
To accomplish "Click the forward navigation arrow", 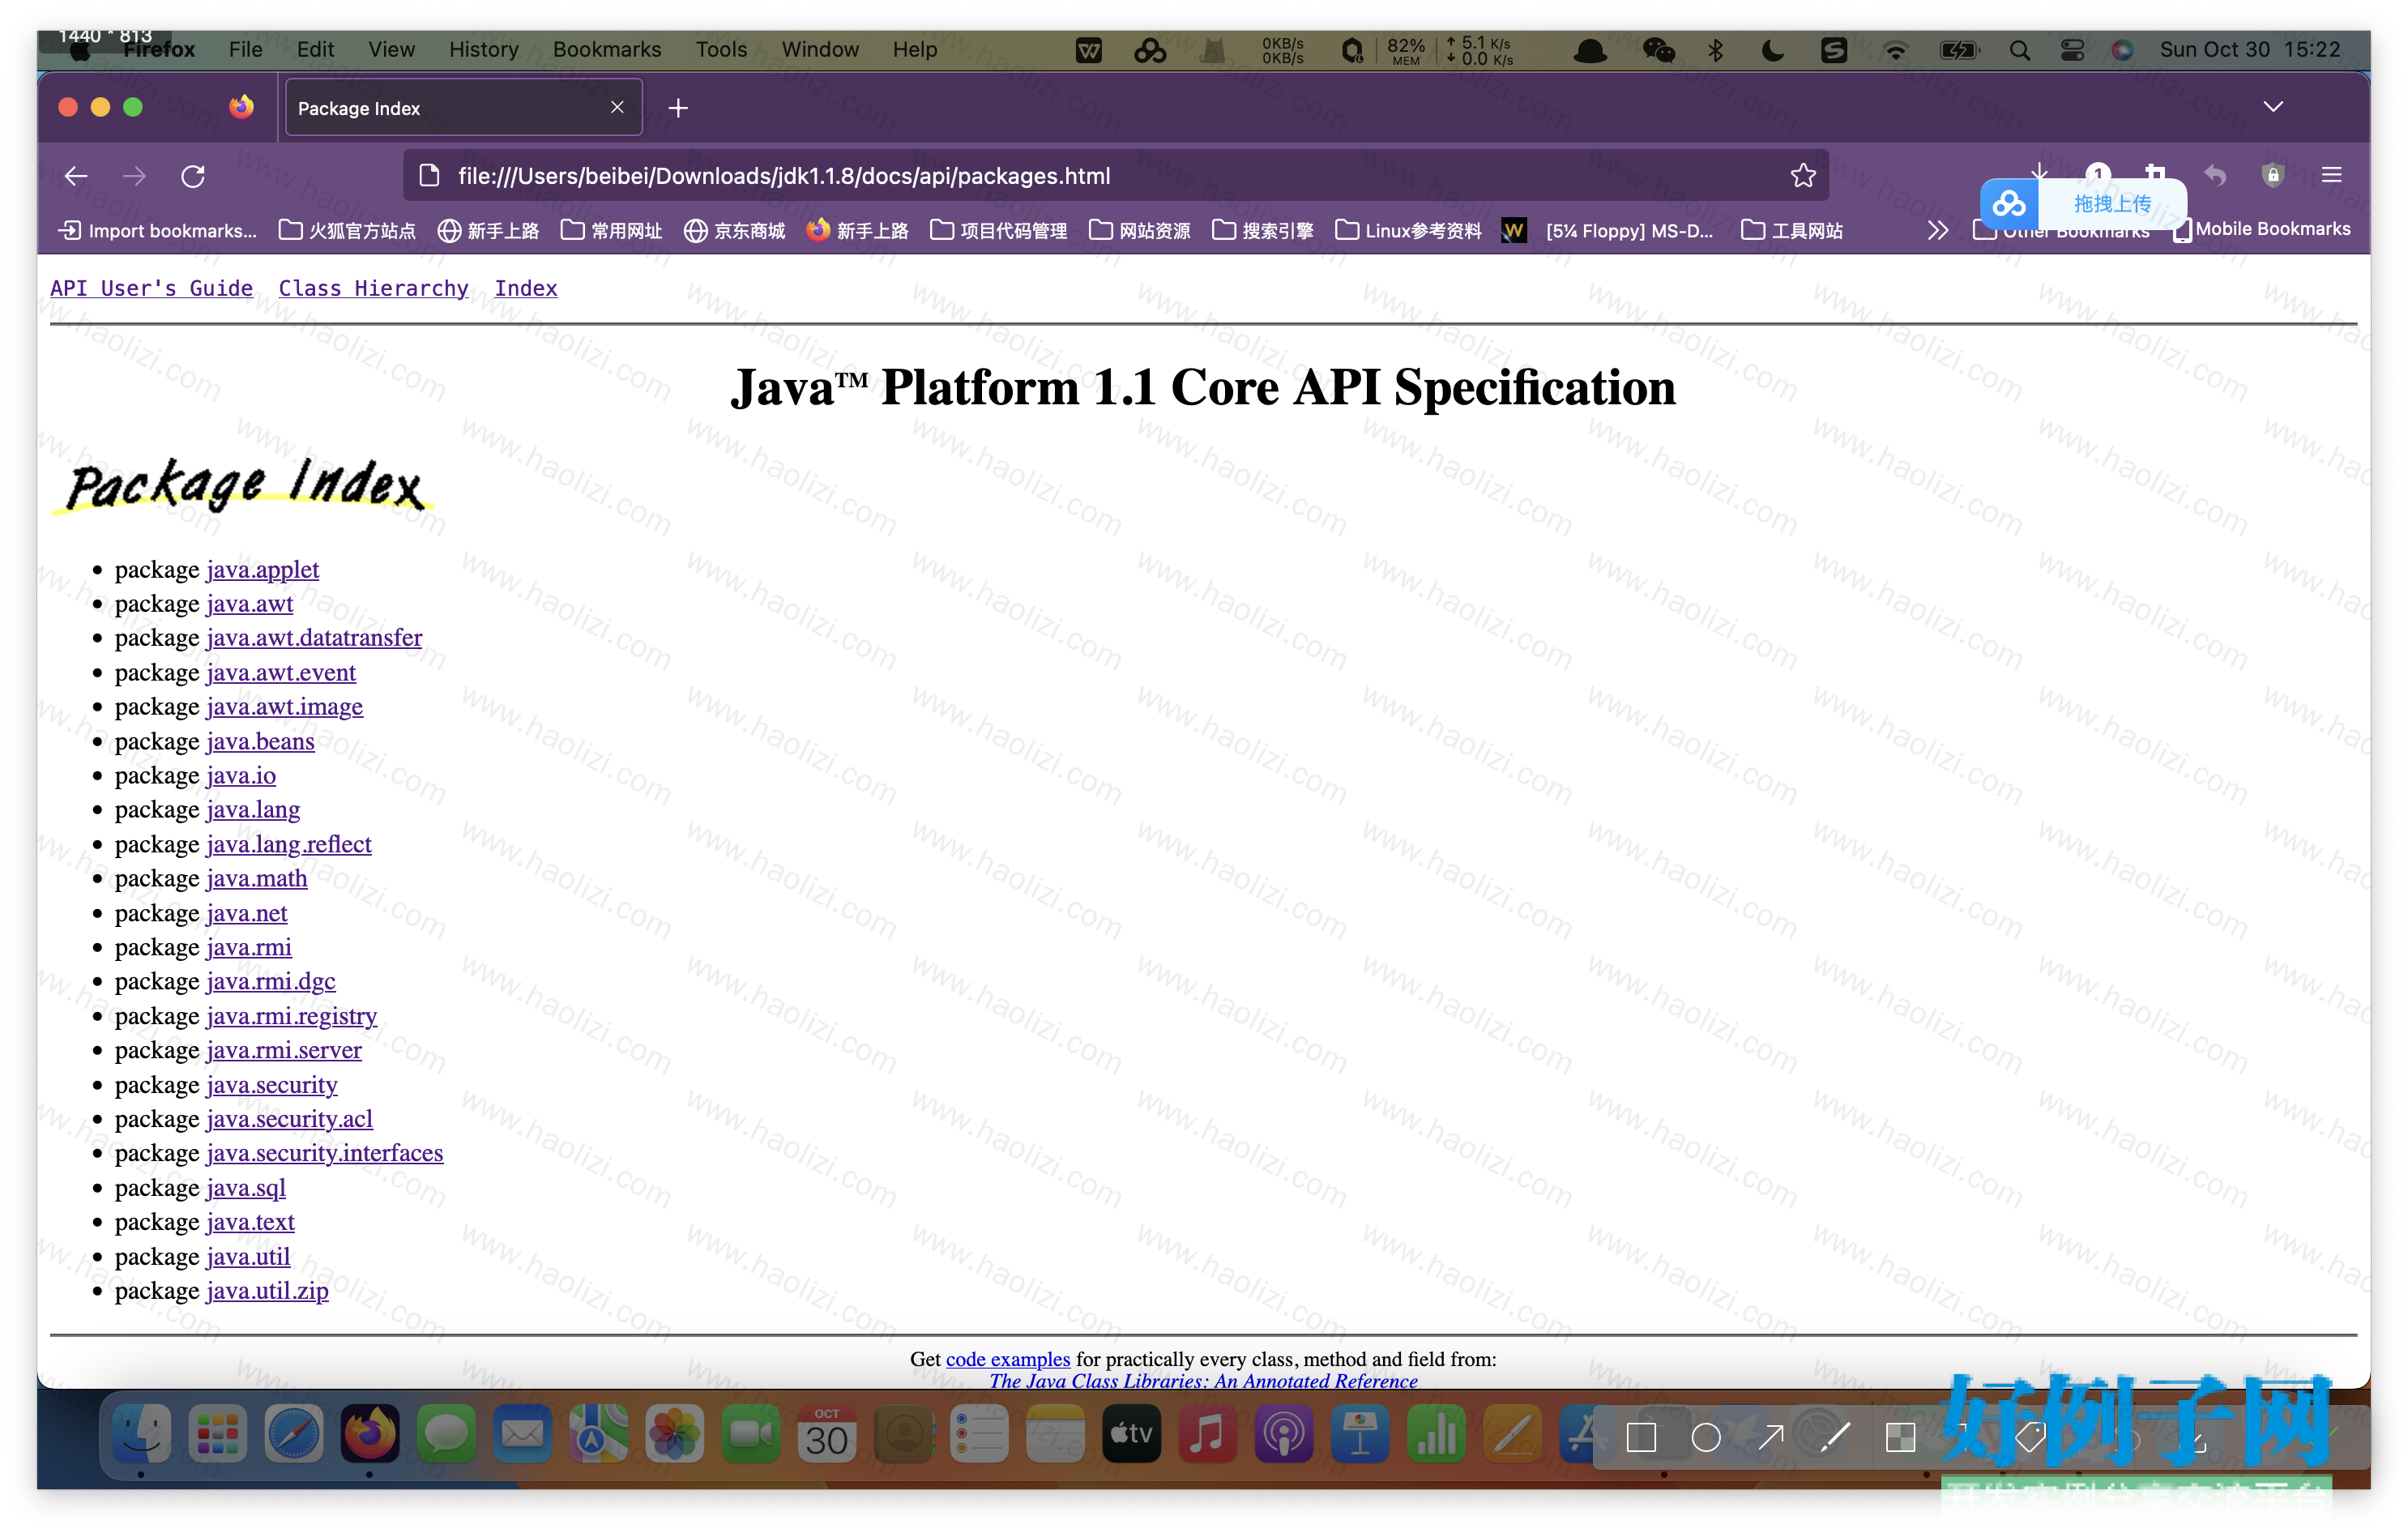I will click(134, 176).
